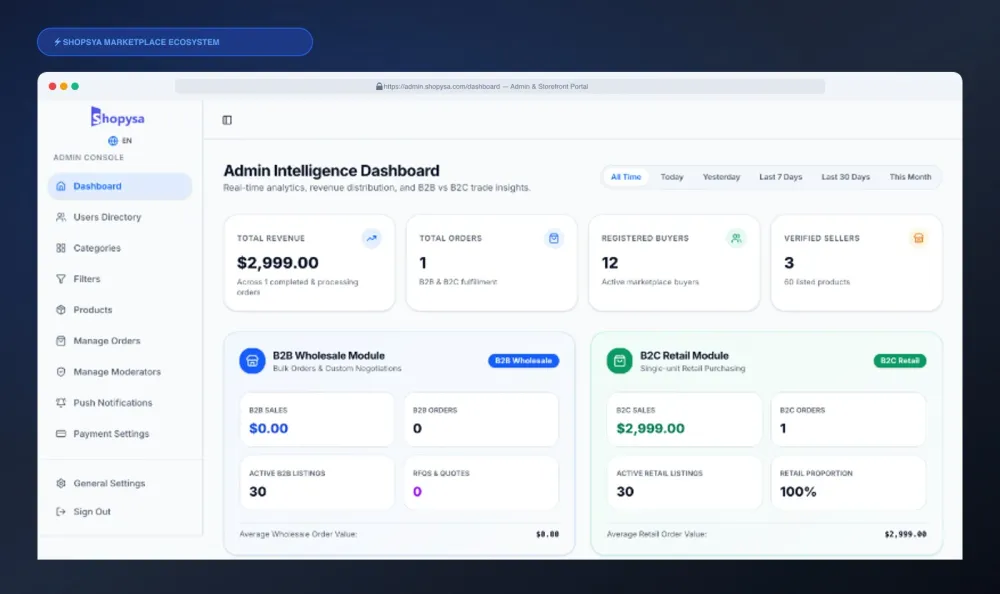This screenshot has height=594, width=1000.
Task: Click the Admin Intelligence Dashboard heading
Action: click(x=332, y=171)
